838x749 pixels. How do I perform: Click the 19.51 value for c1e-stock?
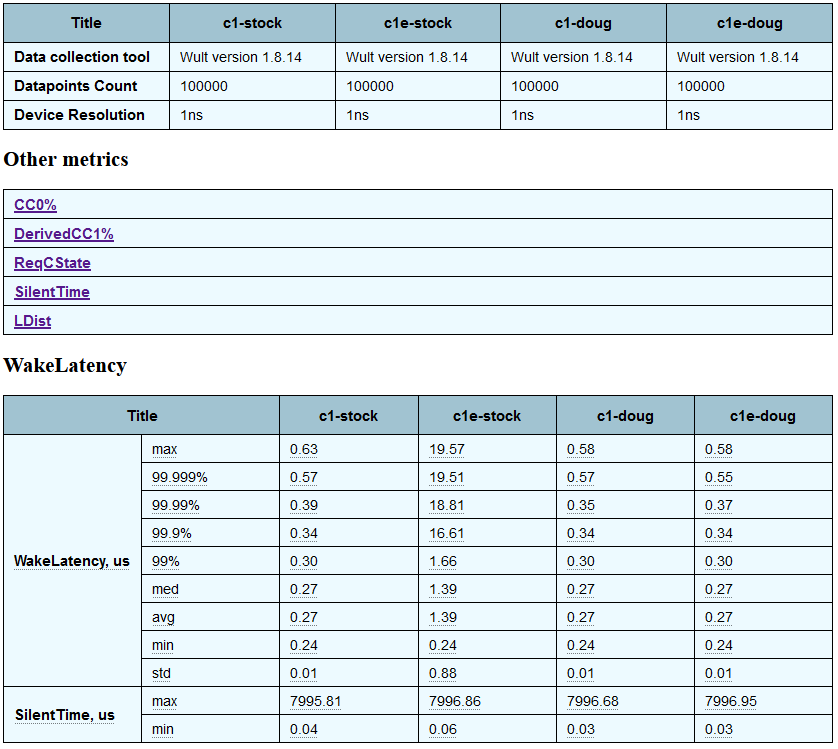pos(446,477)
